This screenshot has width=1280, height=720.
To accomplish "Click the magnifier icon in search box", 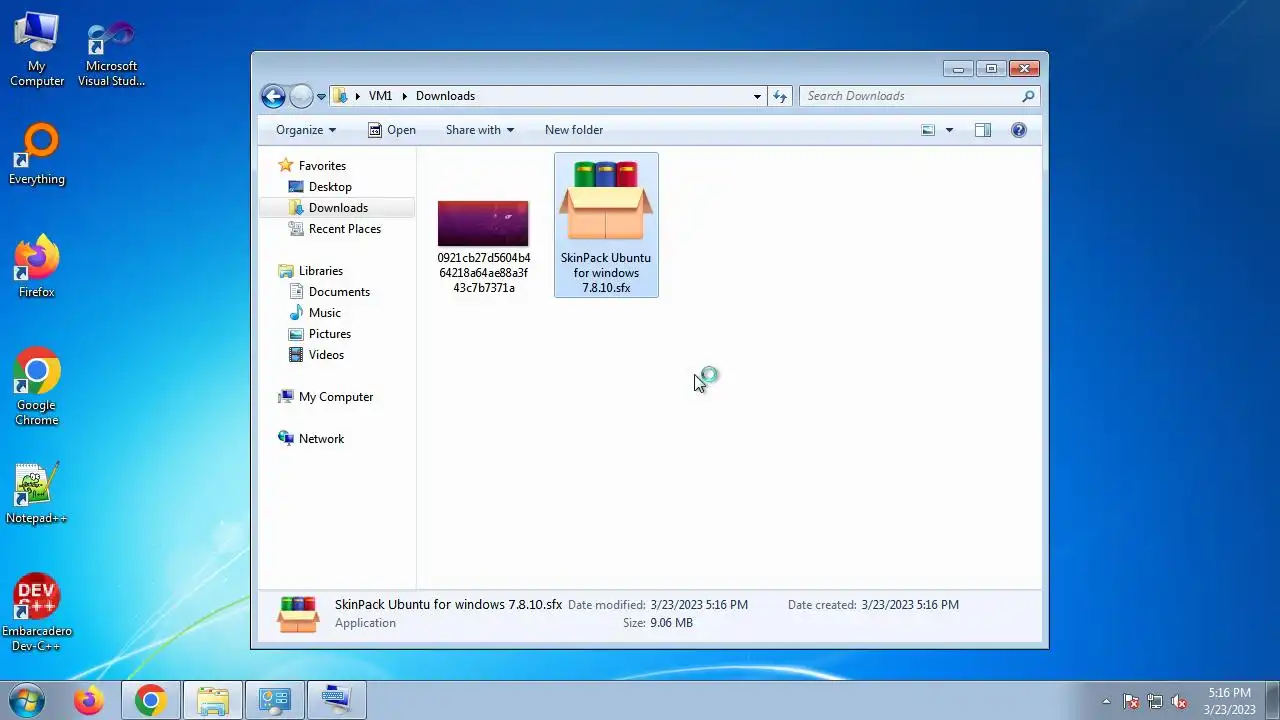I will point(1028,96).
